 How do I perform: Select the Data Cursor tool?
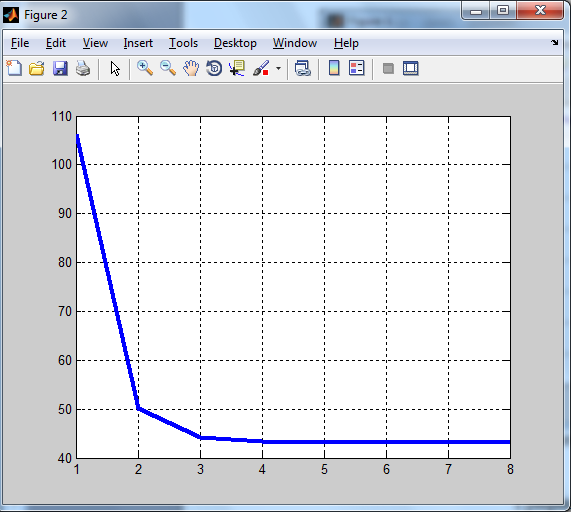pos(237,68)
